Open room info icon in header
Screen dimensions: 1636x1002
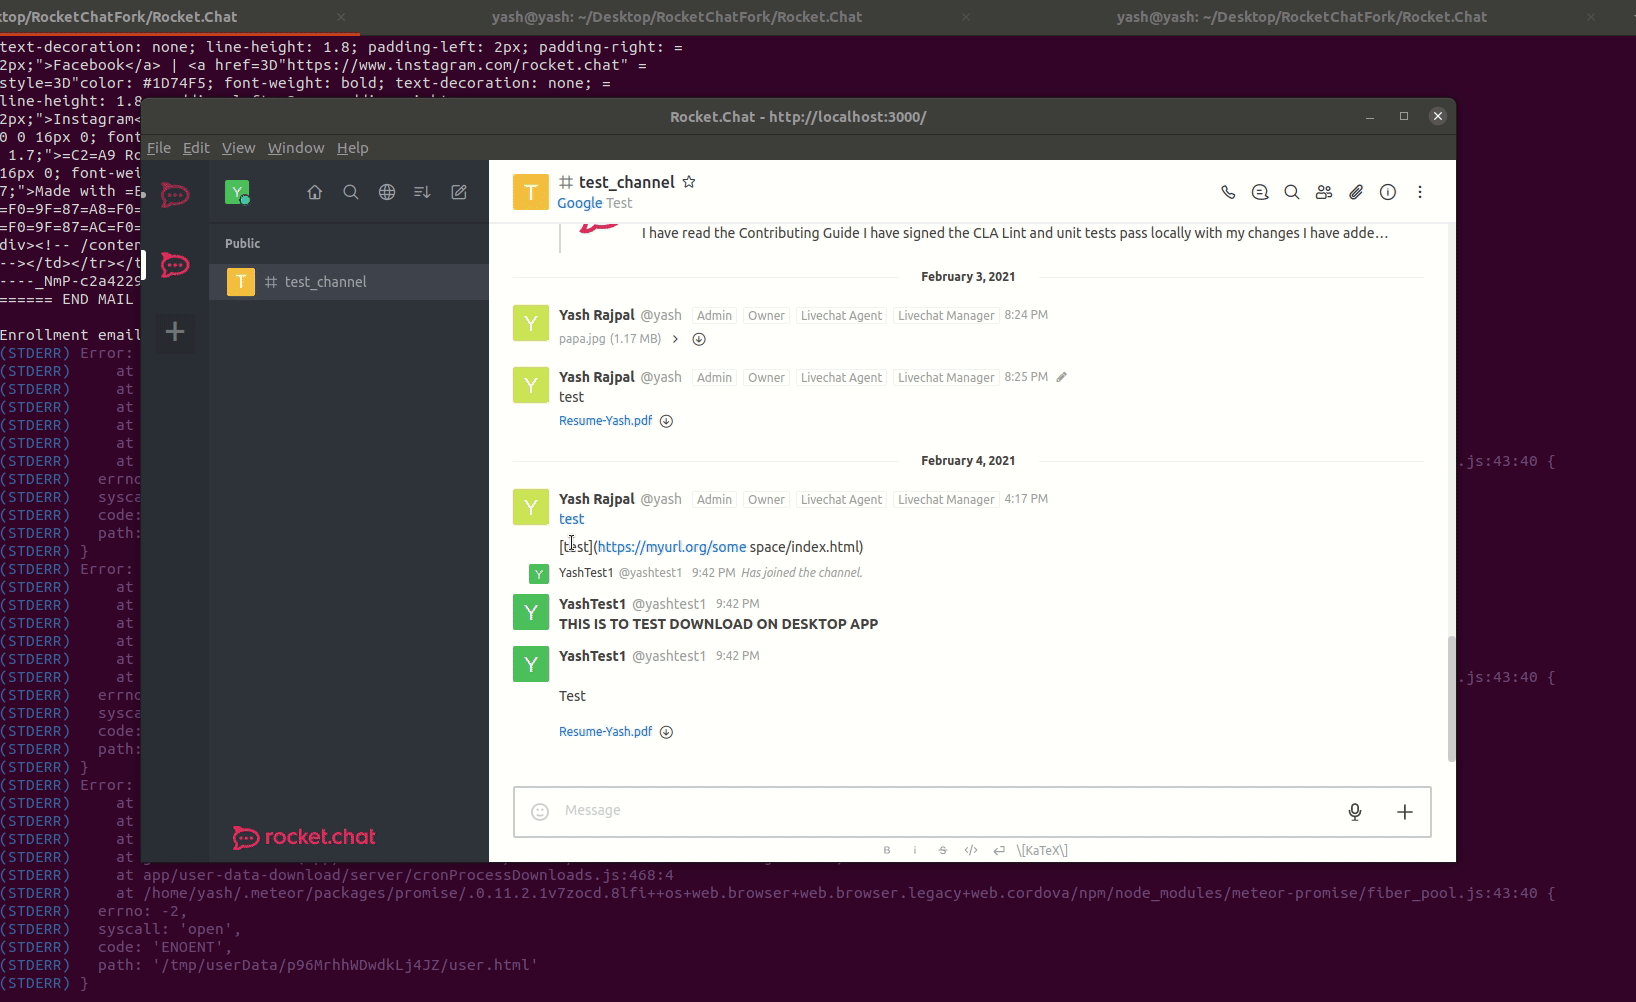point(1388,192)
